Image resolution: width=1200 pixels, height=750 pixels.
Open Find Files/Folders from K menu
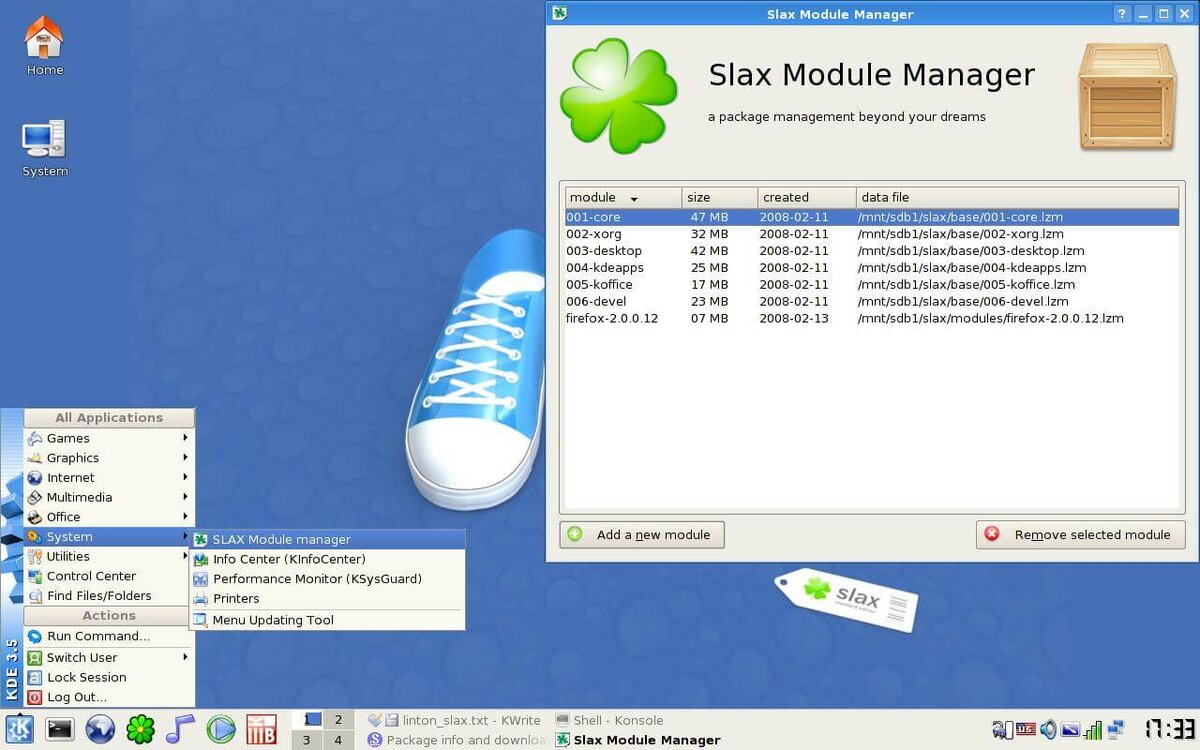[x=108, y=596]
